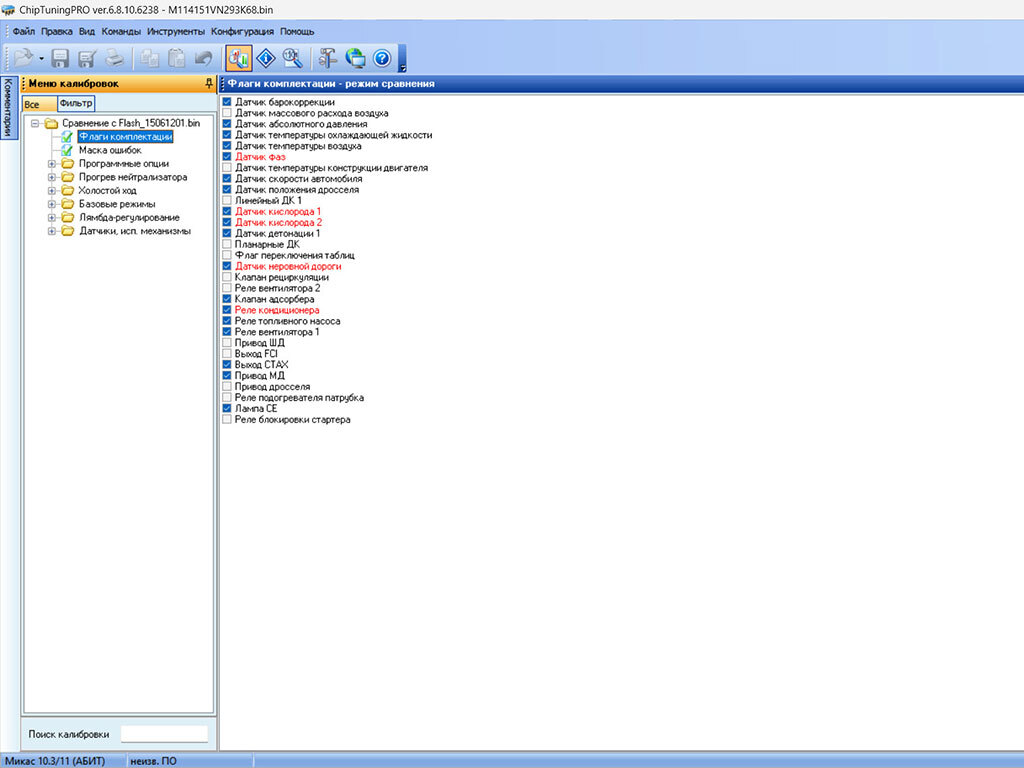This screenshot has height=768, width=1024.
Task: Switch to the Все tab
Action: coord(39,104)
